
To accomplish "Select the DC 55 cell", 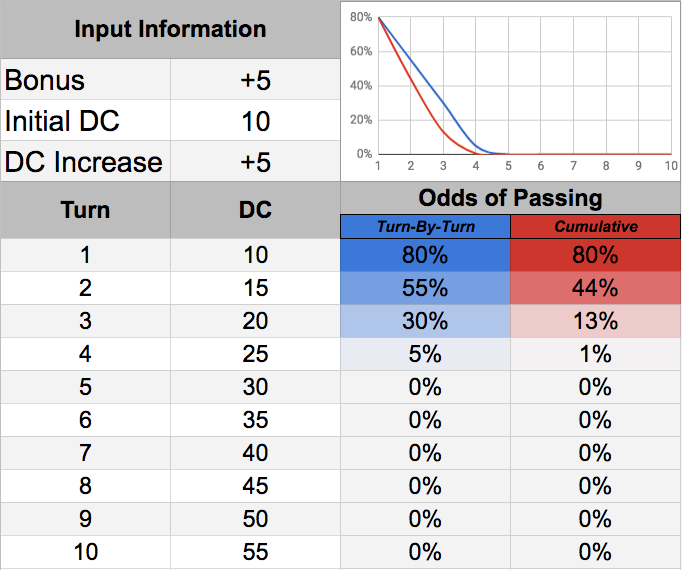I will [x=255, y=552].
